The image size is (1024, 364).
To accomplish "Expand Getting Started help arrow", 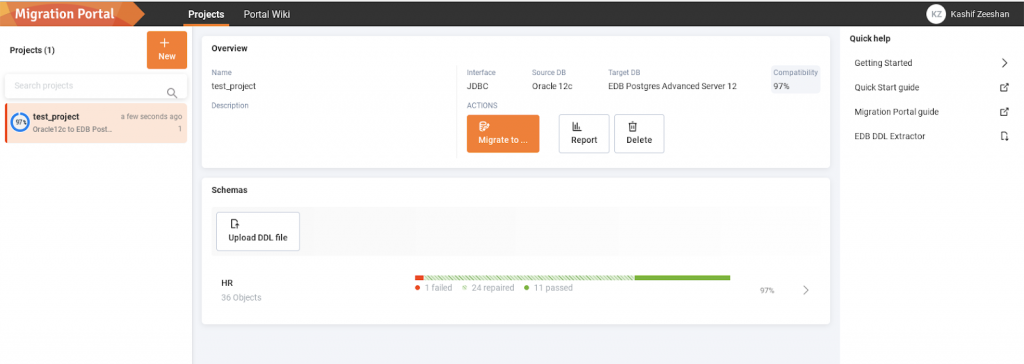I will (1004, 63).
